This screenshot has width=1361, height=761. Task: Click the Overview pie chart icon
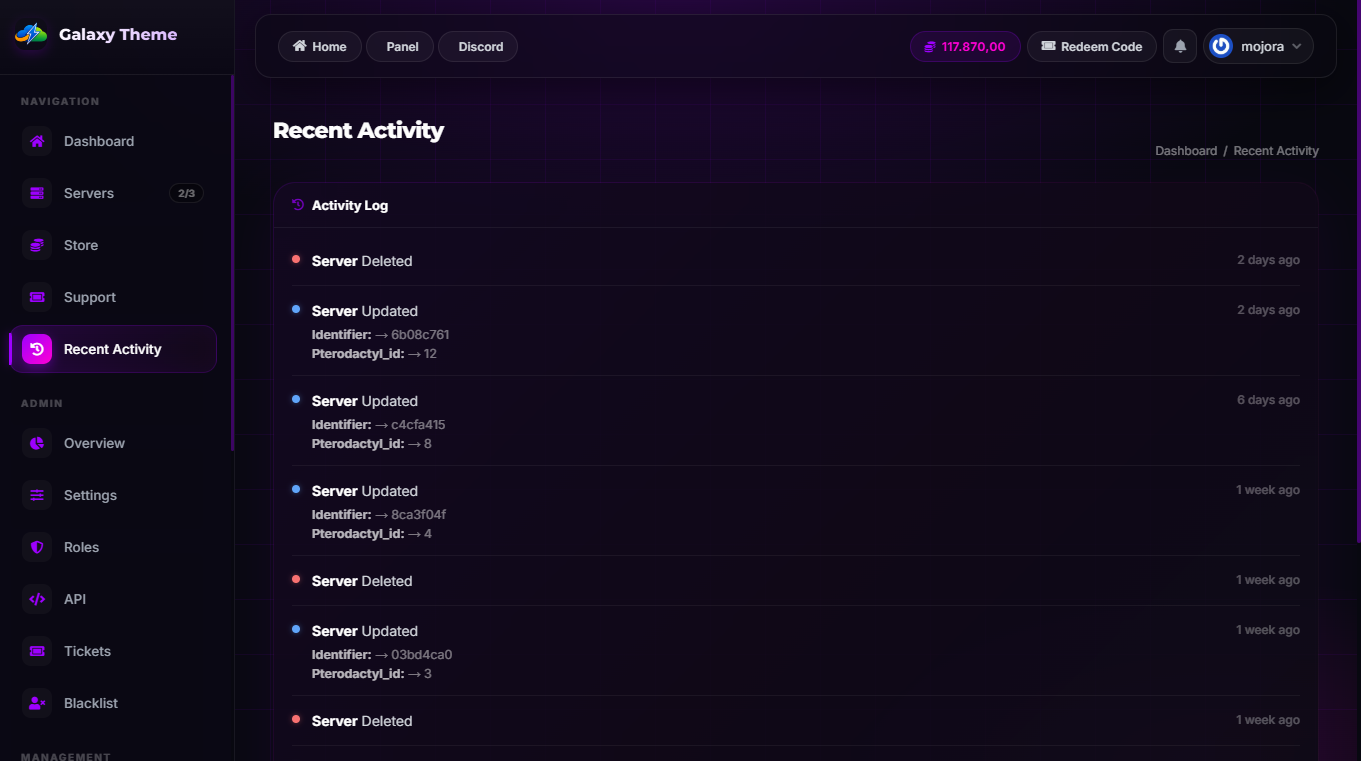pyautogui.click(x=37, y=443)
